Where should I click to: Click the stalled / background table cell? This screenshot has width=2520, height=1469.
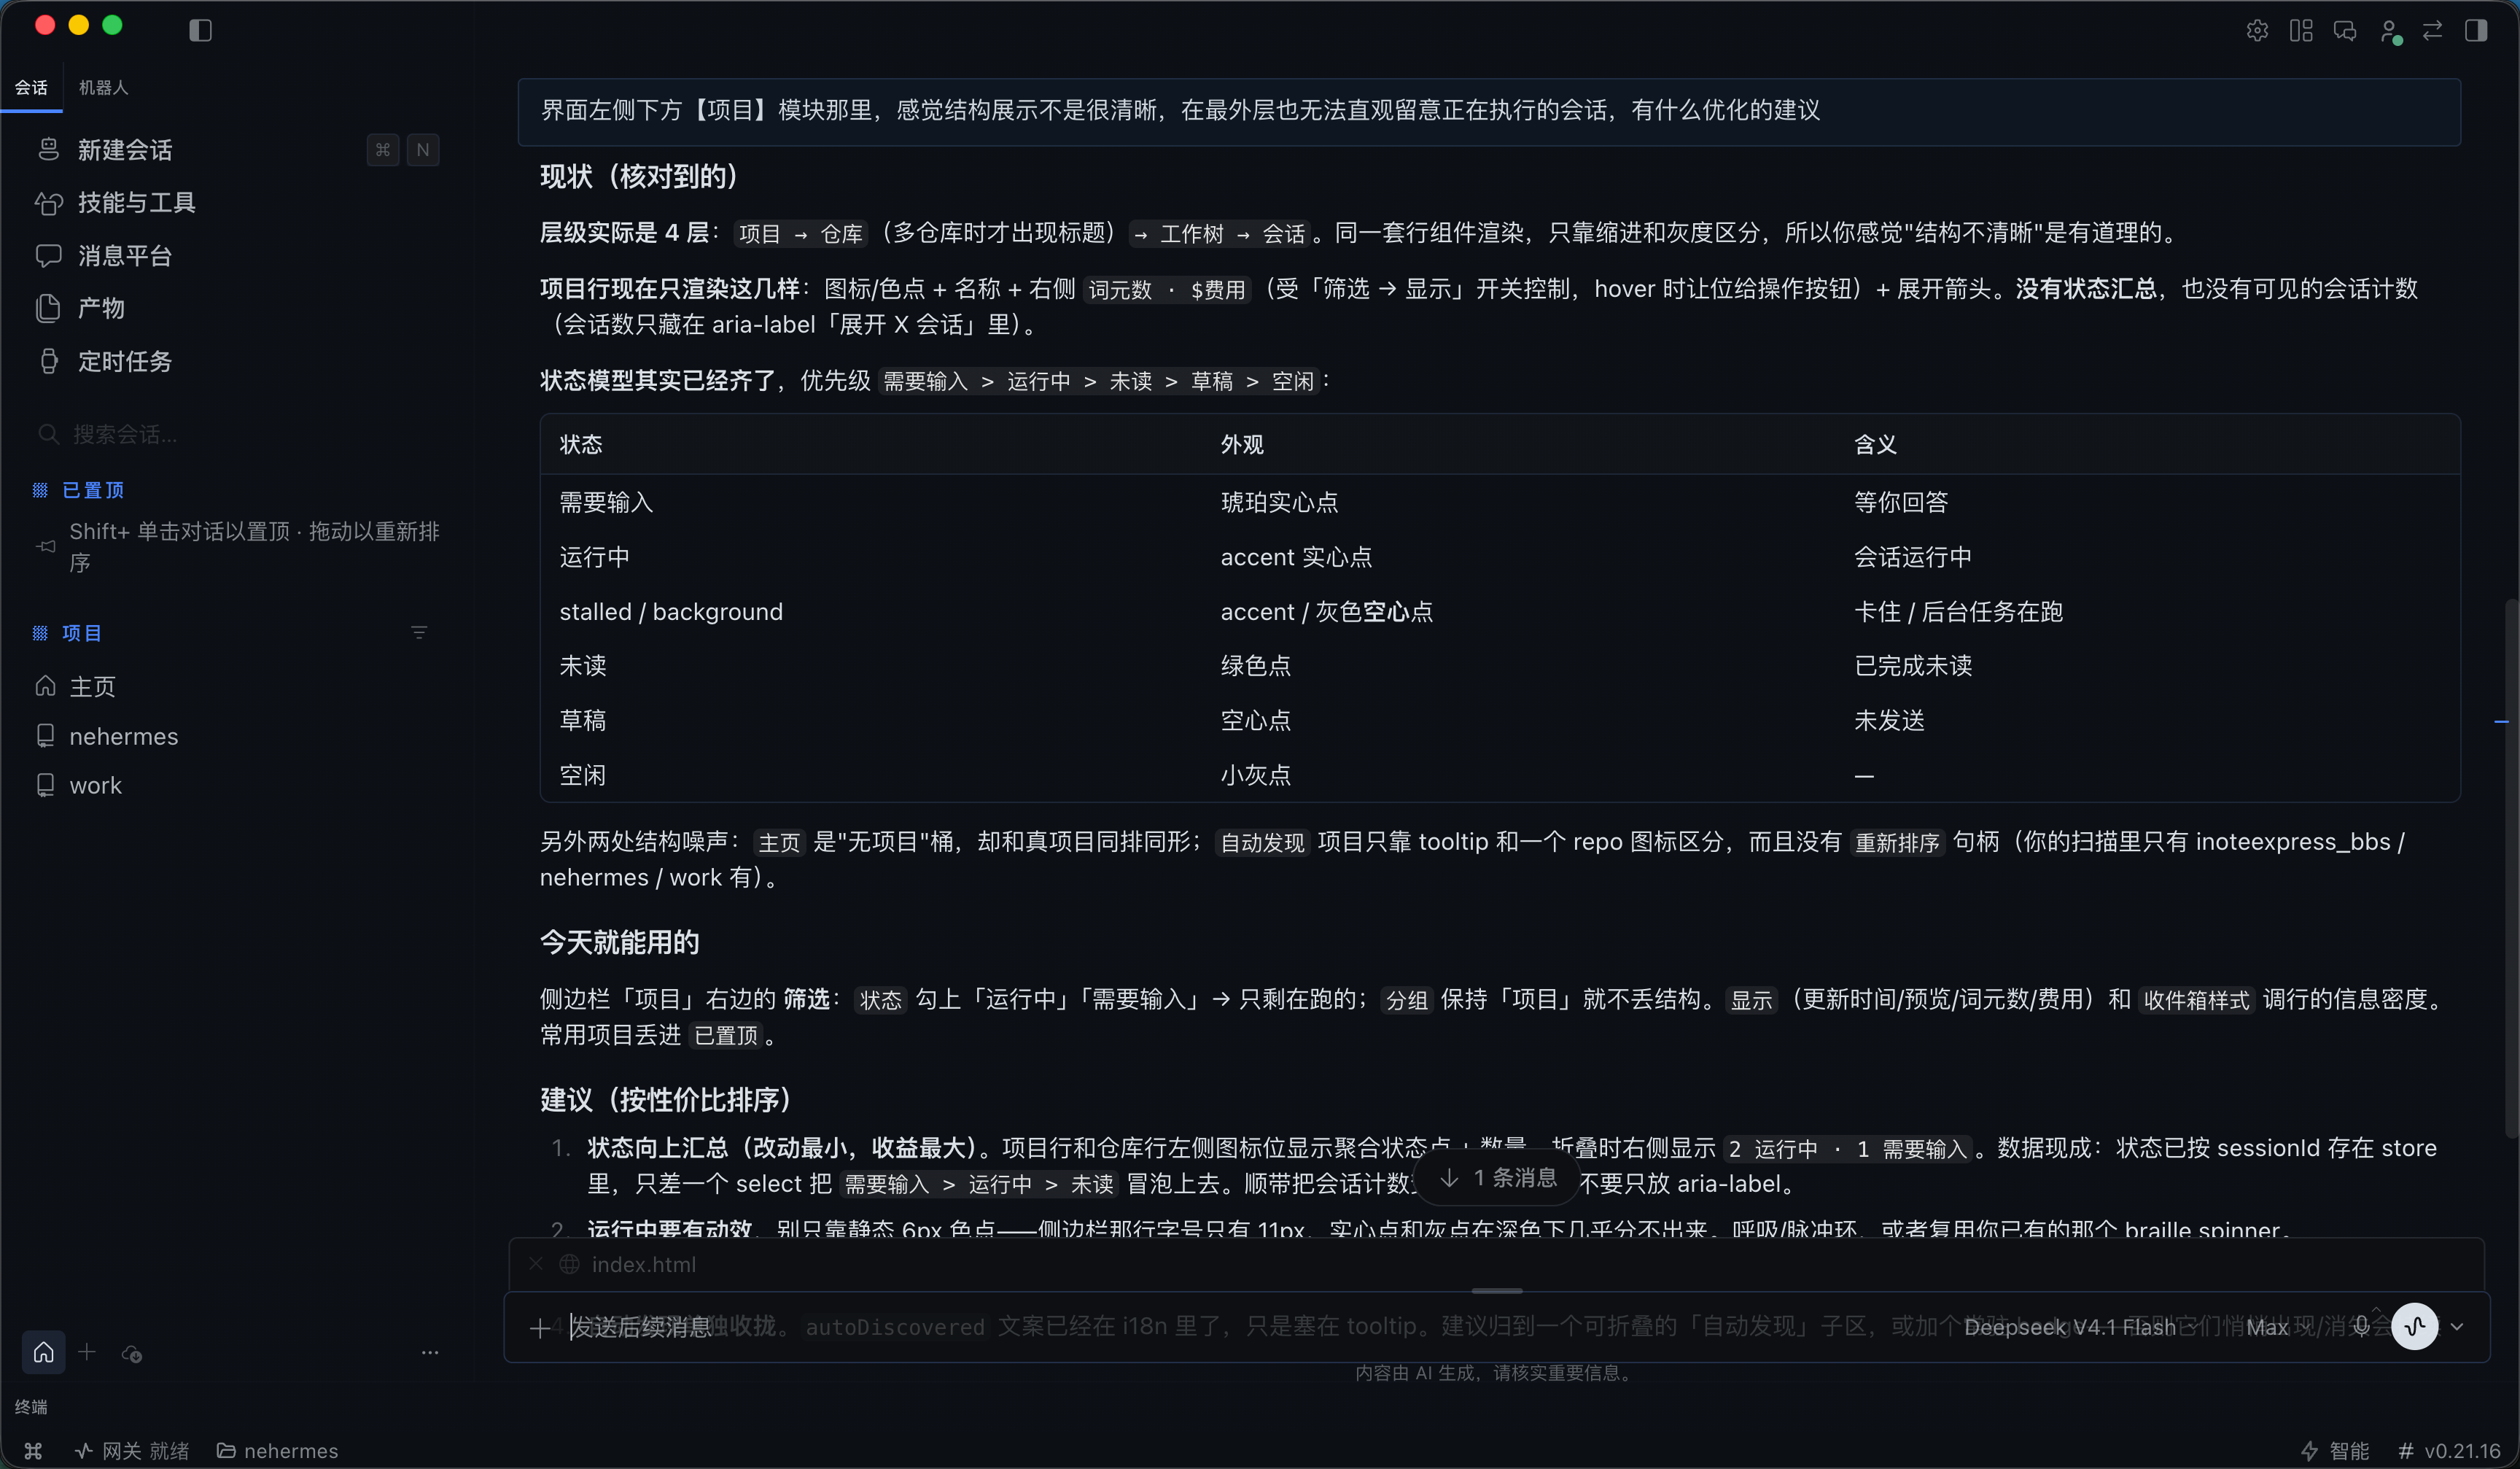pos(671,611)
